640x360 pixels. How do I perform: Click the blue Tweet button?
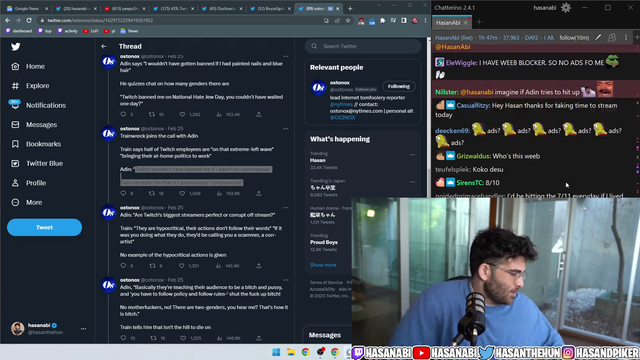(x=44, y=227)
